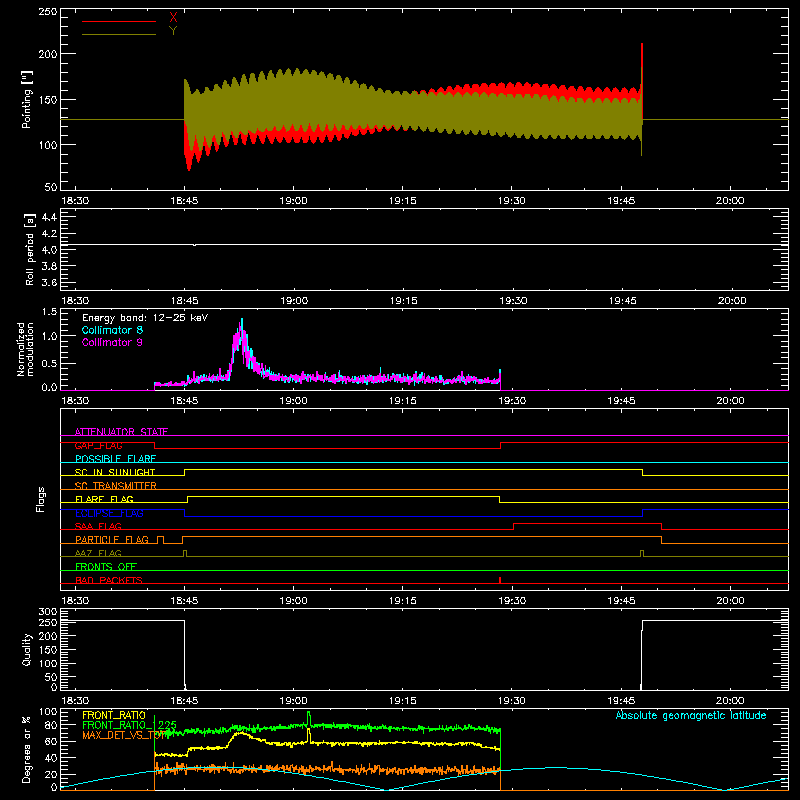
Task: Select the FRONTS_OFF flag label
Action: point(106,566)
